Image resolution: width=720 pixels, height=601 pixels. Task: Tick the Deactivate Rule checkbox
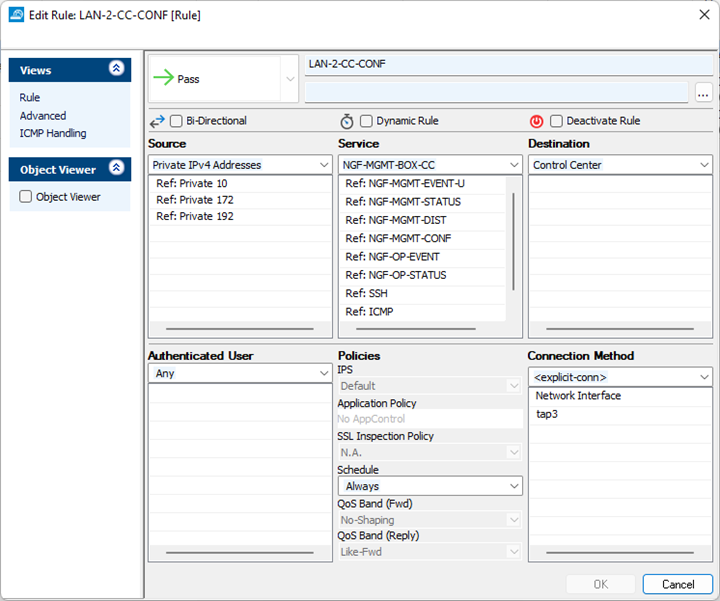click(x=556, y=121)
